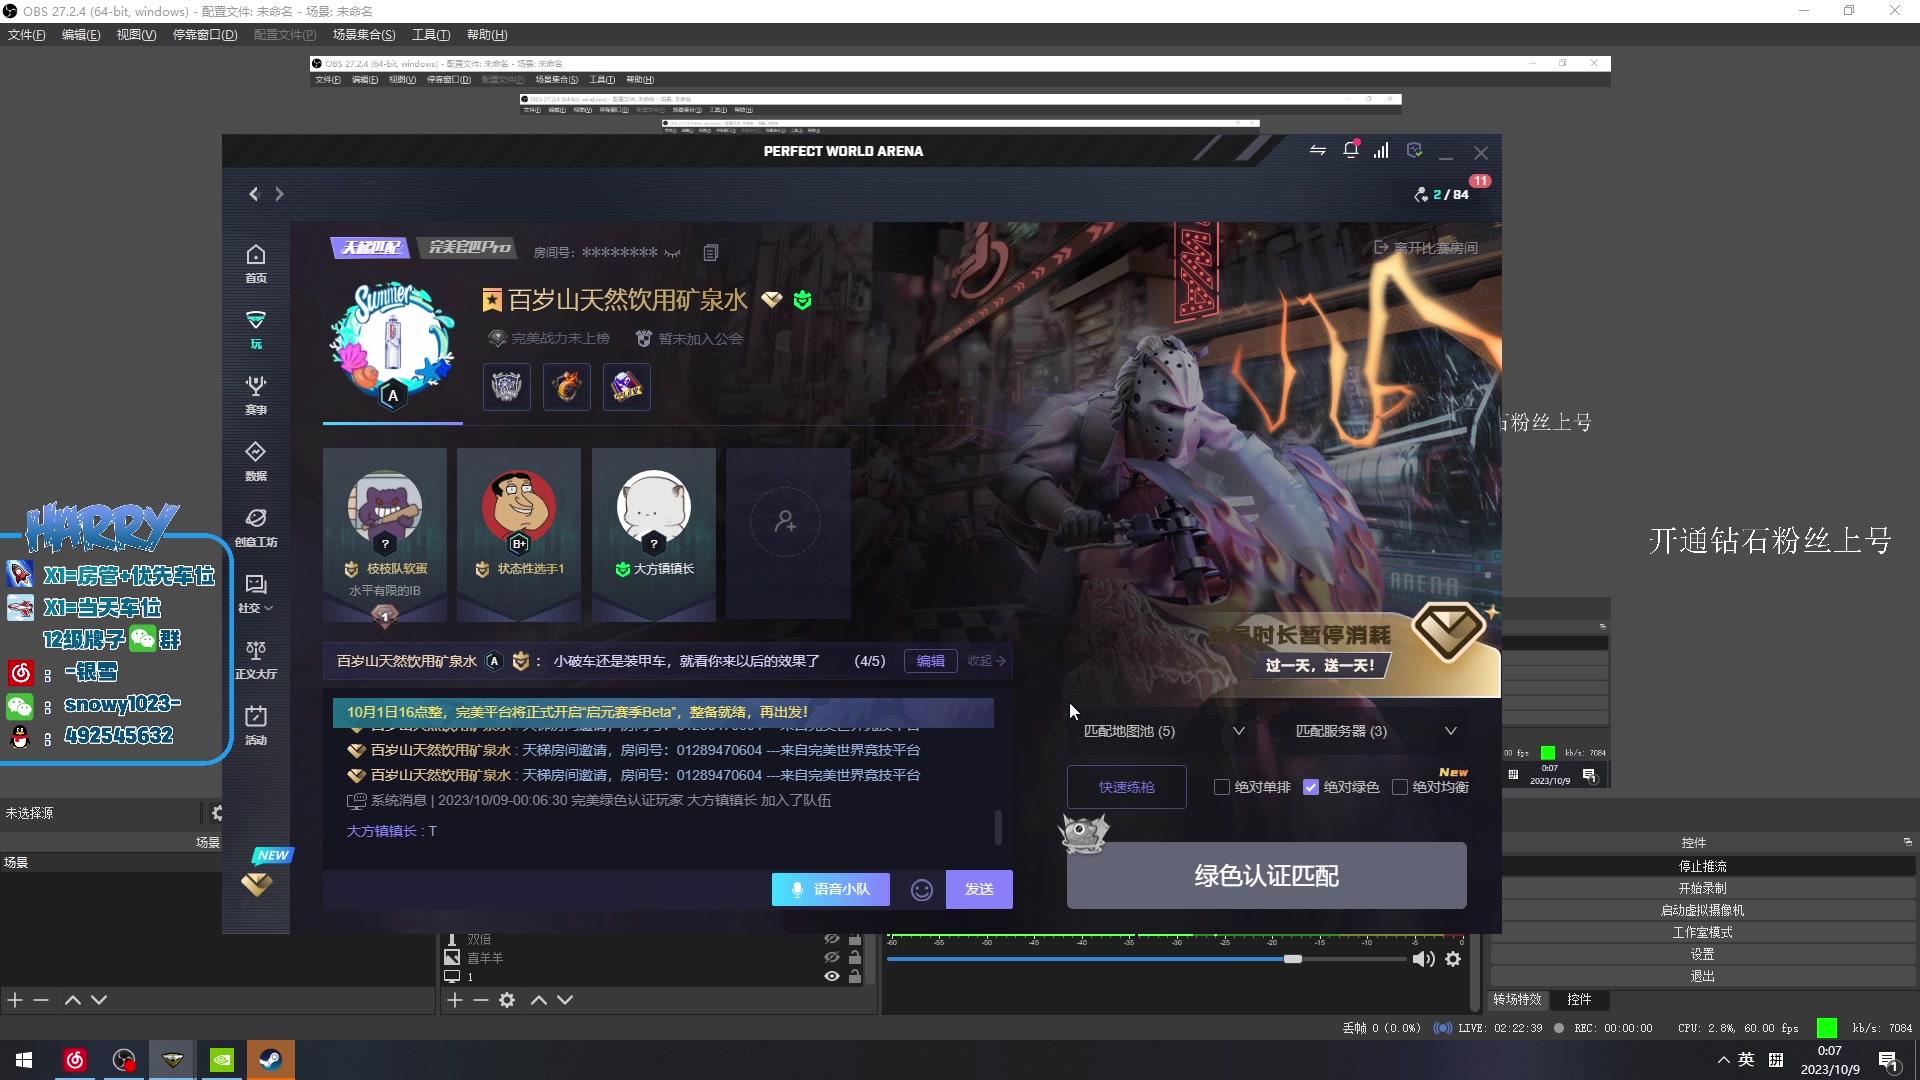
Task: Toggle lock on the 喜羊羊 source
Action: tap(855, 958)
